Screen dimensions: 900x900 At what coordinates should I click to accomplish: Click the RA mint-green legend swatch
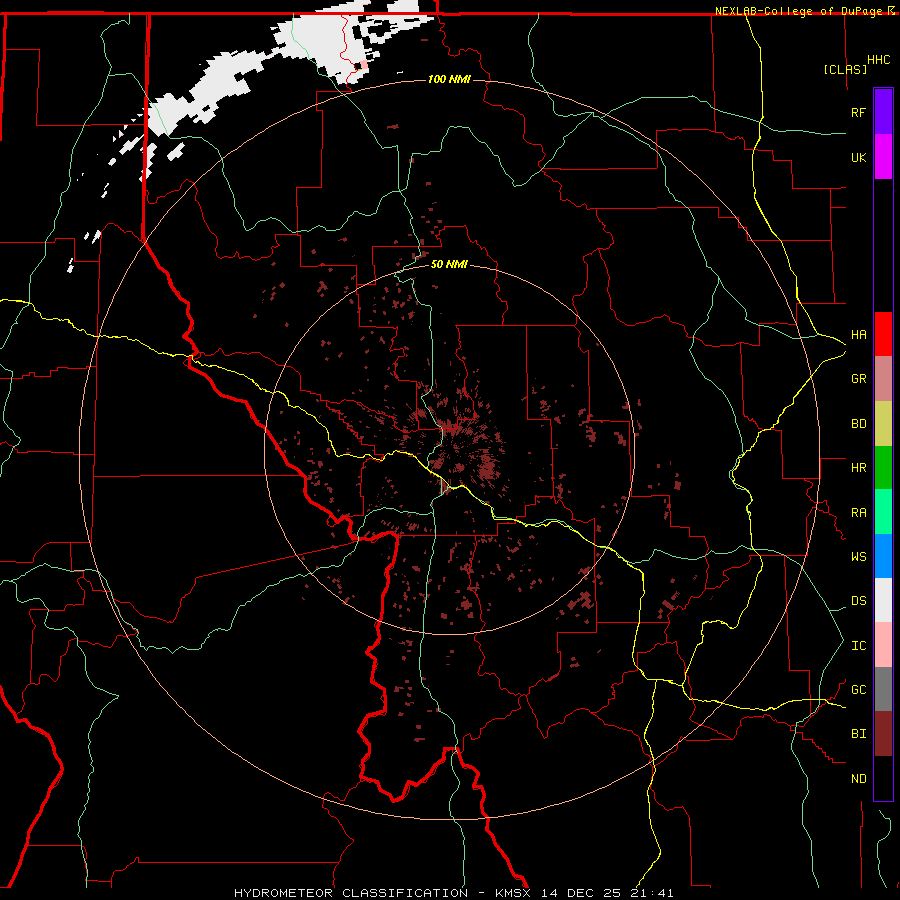(883, 512)
